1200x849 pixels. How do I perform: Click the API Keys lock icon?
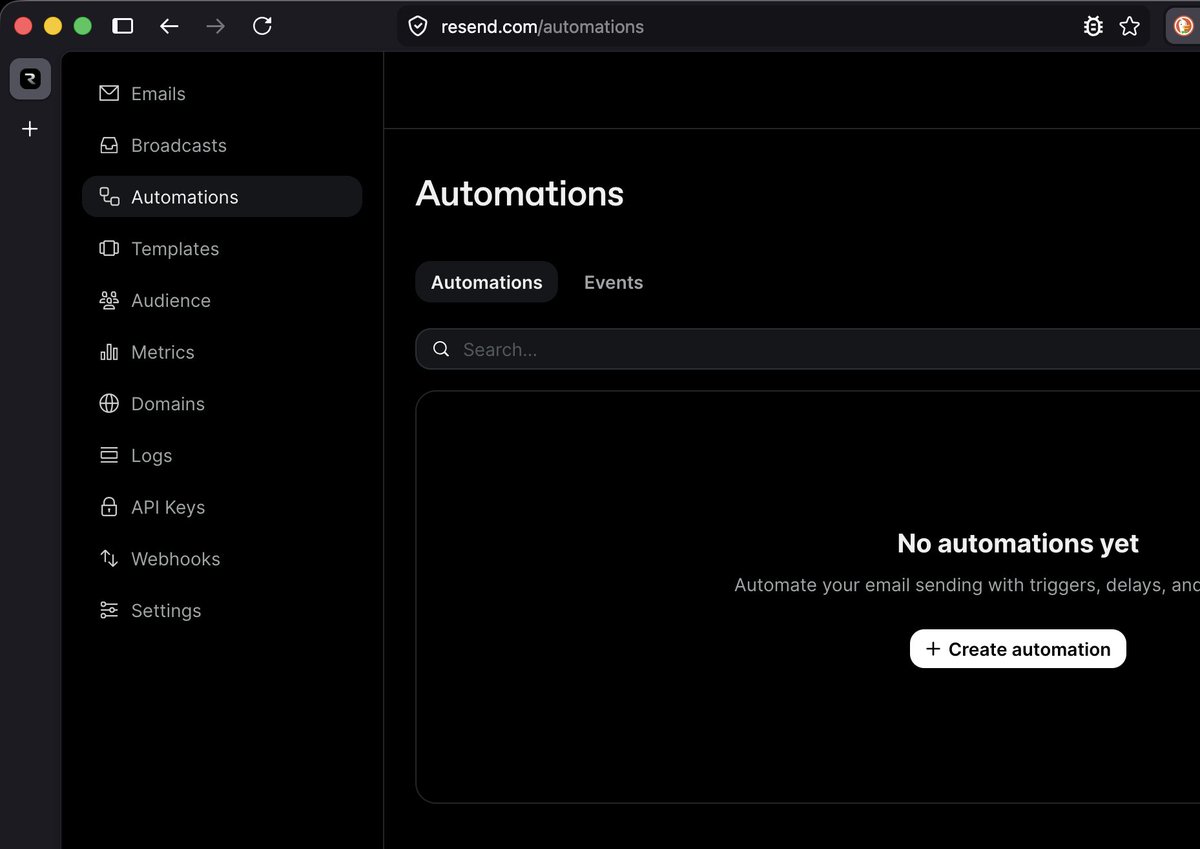109,507
